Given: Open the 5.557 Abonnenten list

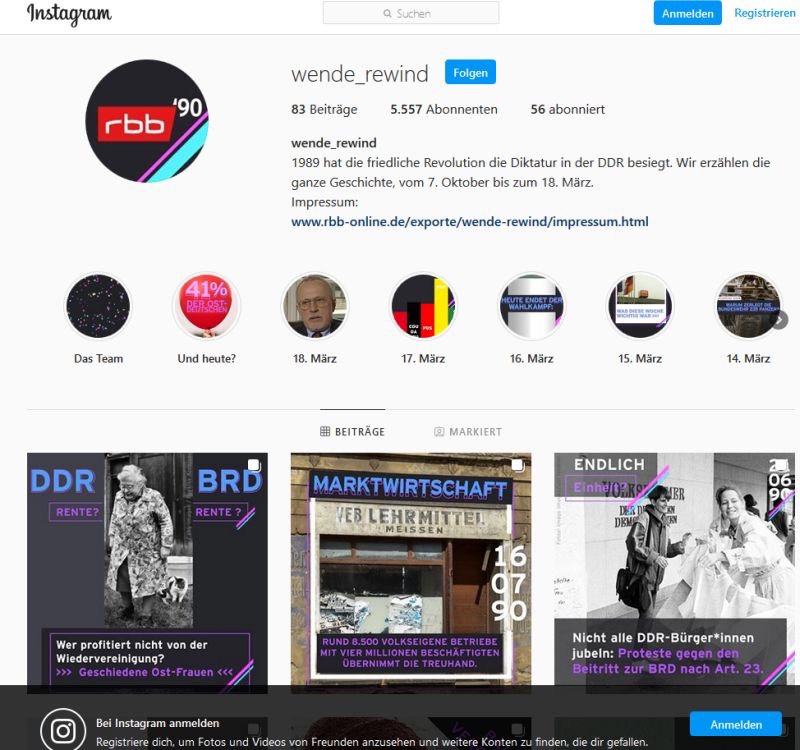Looking at the screenshot, I should (x=444, y=109).
